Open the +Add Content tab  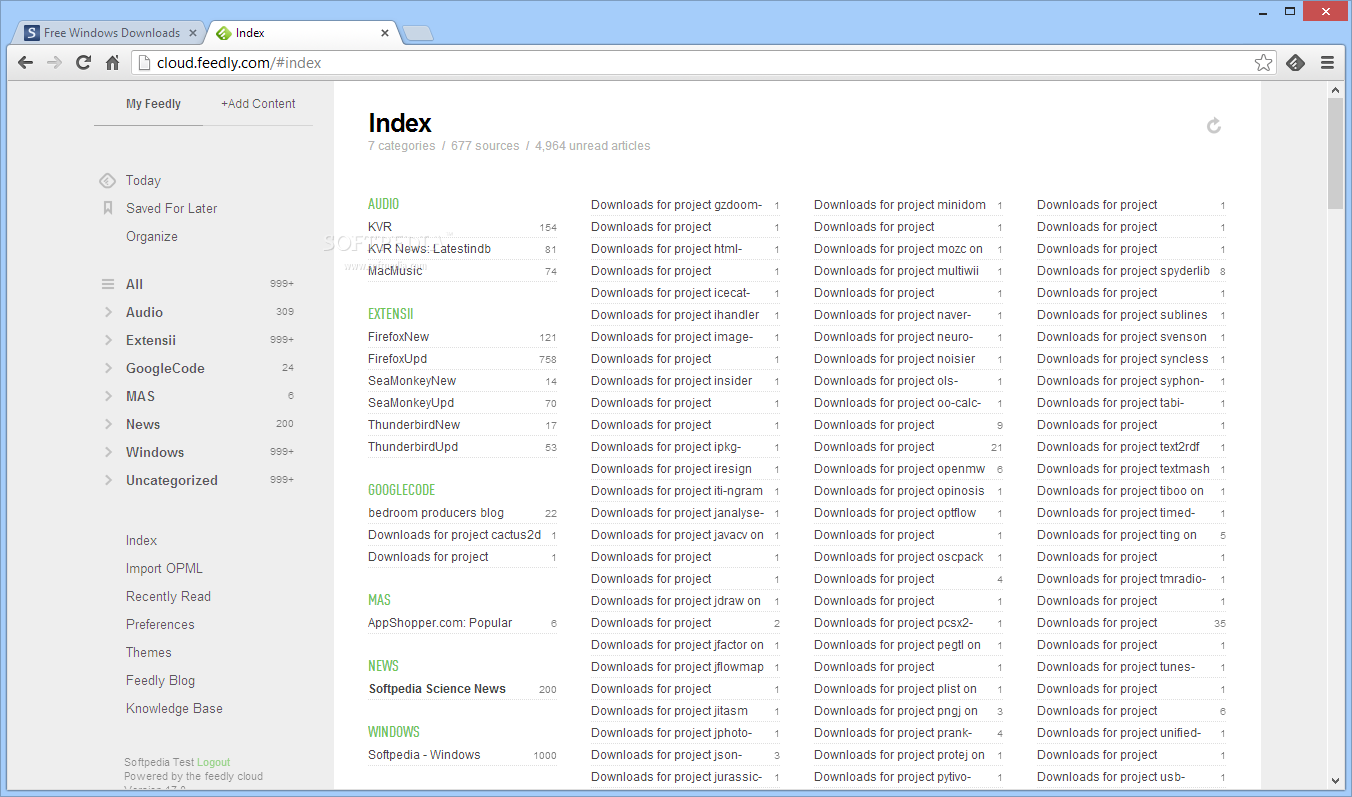click(x=258, y=104)
